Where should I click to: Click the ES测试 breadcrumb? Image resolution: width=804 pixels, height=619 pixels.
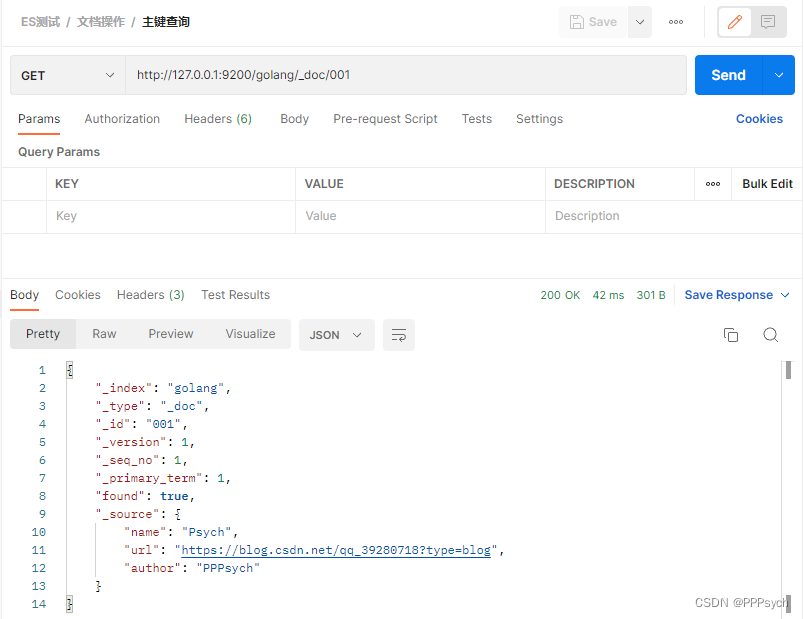pyautogui.click(x=40, y=22)
